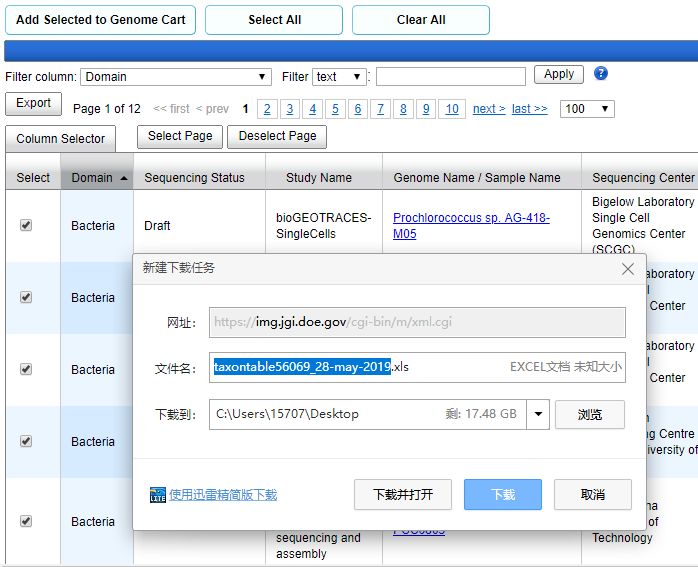The height and width of the screenshot is (567, 698).
Task: Click the Xunlei lite edition icon
Action: click(157, 495)
